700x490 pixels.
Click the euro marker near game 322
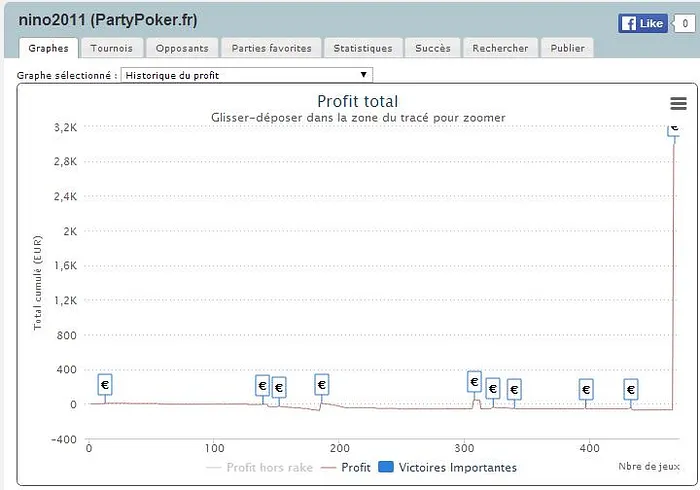492,389
